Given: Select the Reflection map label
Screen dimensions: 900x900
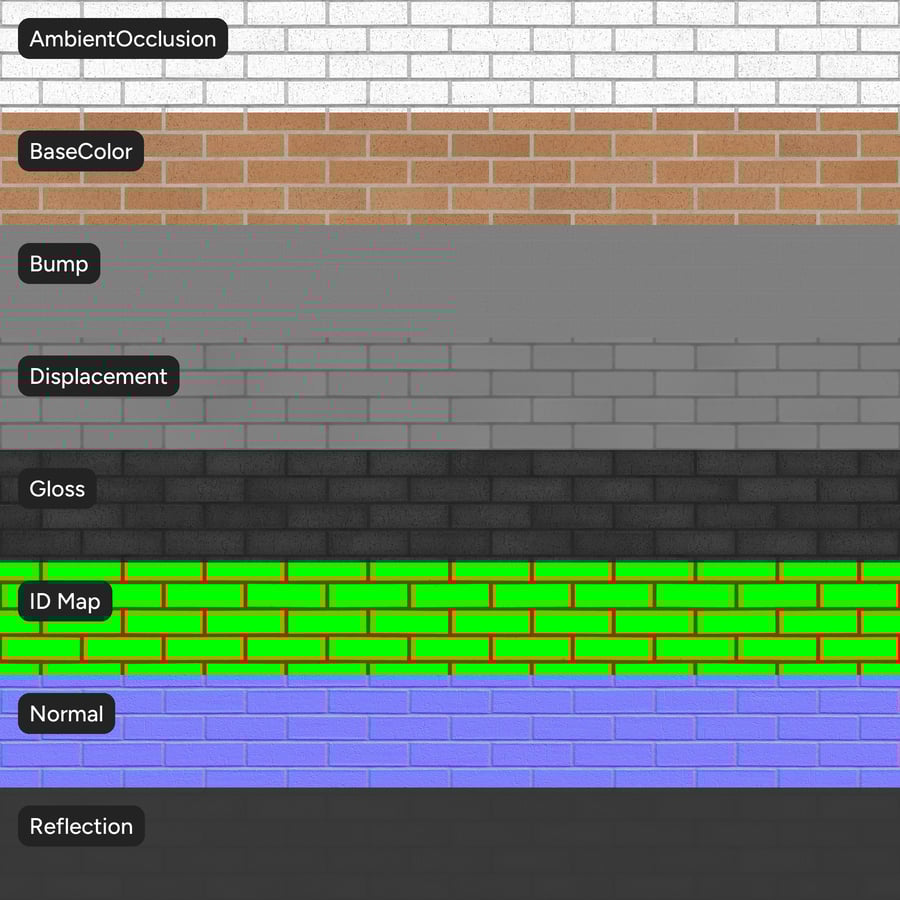Looking at the screenshot, I should click(81, 826).
